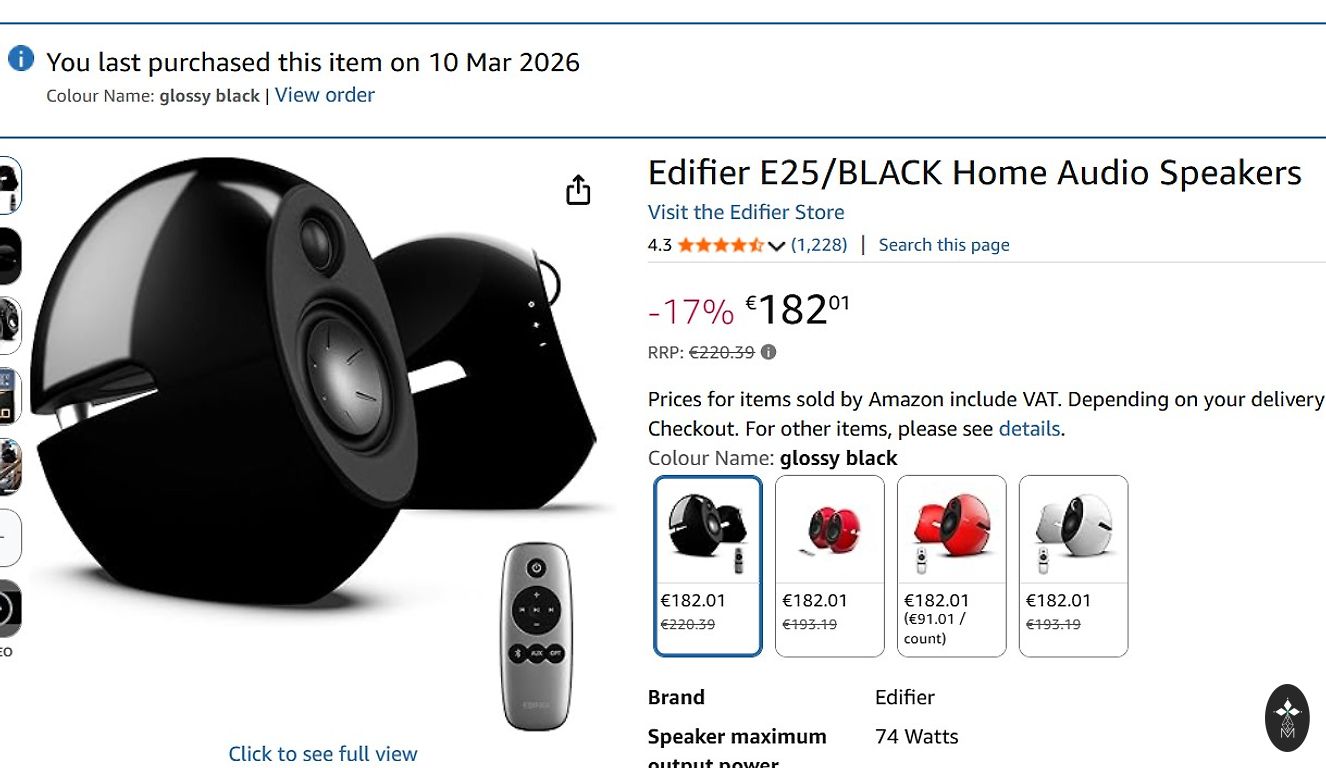Image resolution: width=1326 pixels, height=768 pixels.
Task: Open the floating assistant icon bottom right
Action: [x=1287, y=717]
